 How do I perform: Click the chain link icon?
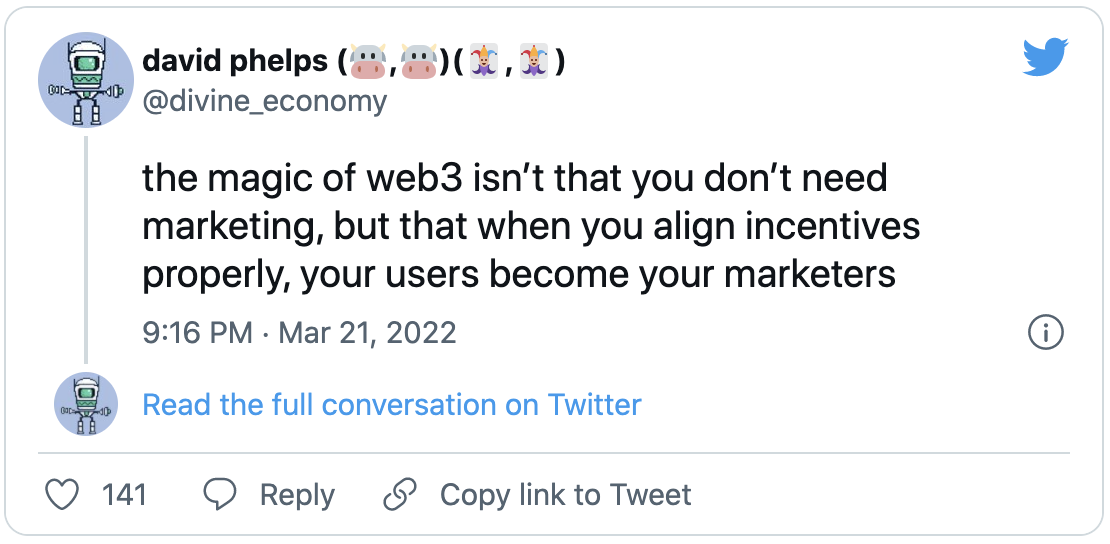[x=400, y=494]
